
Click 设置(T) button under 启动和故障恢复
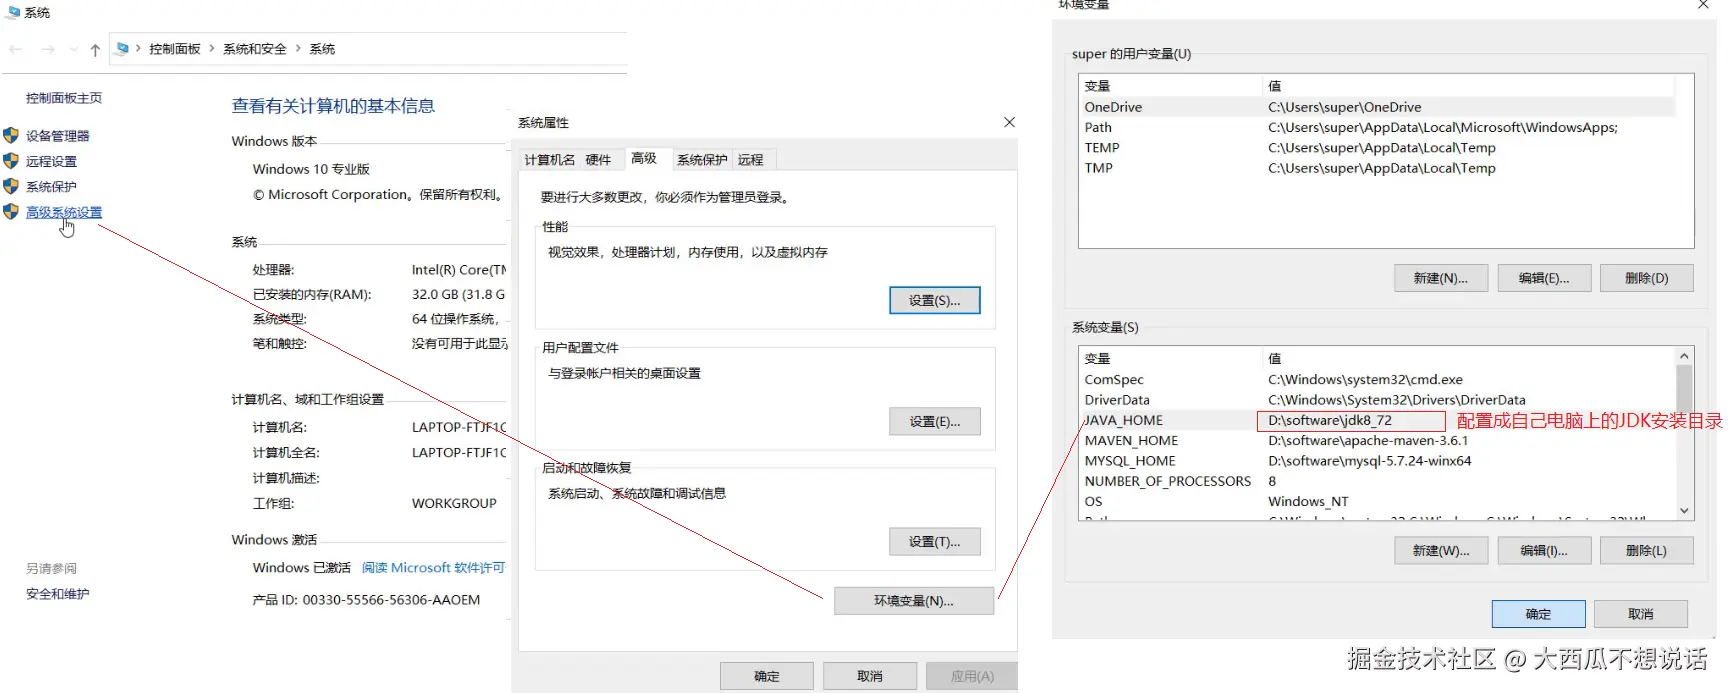pos(935,542)
